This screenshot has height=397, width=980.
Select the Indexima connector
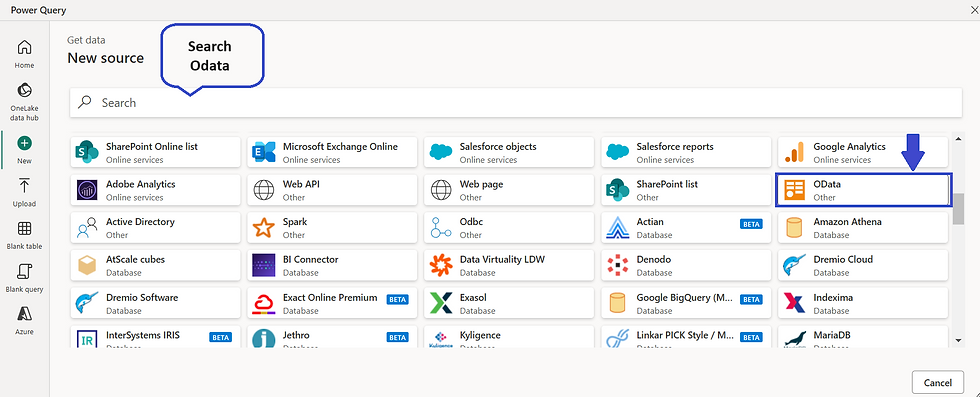pyautogui.click(x=862, y=303)
